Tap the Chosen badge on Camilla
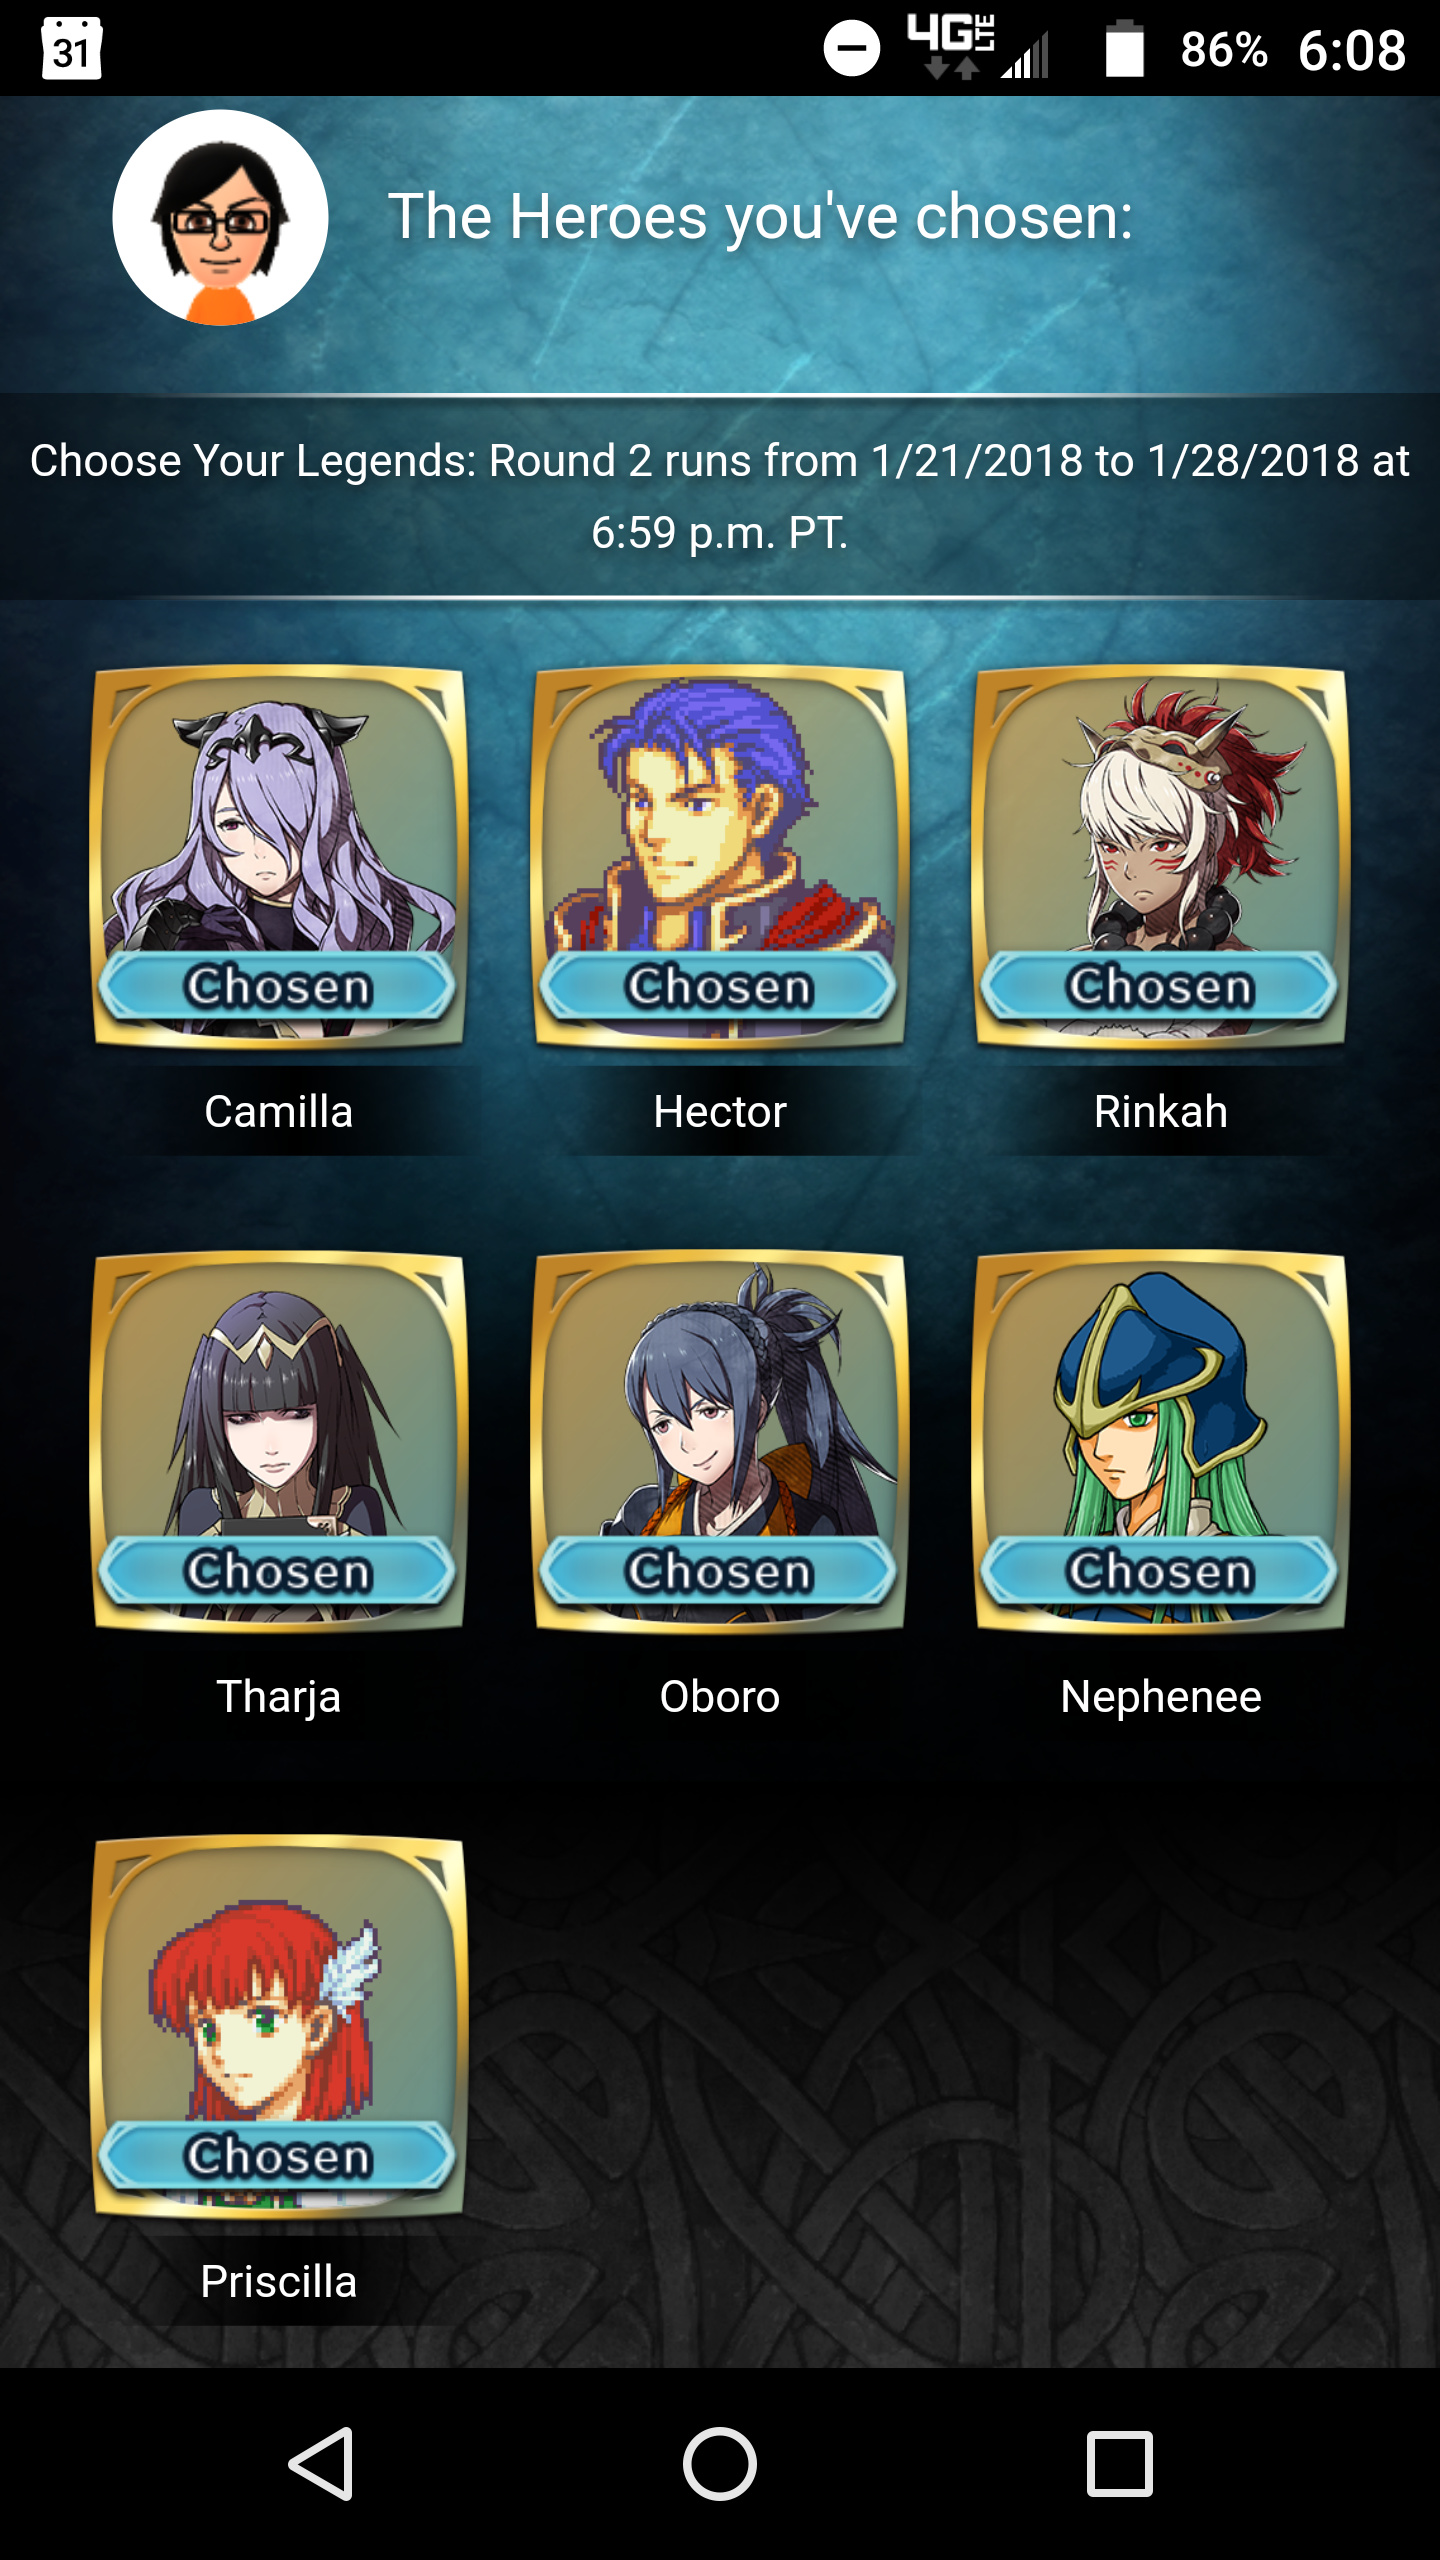Image resolution: width=1440 pixels, height=2560 pixels. coord(279,986)
